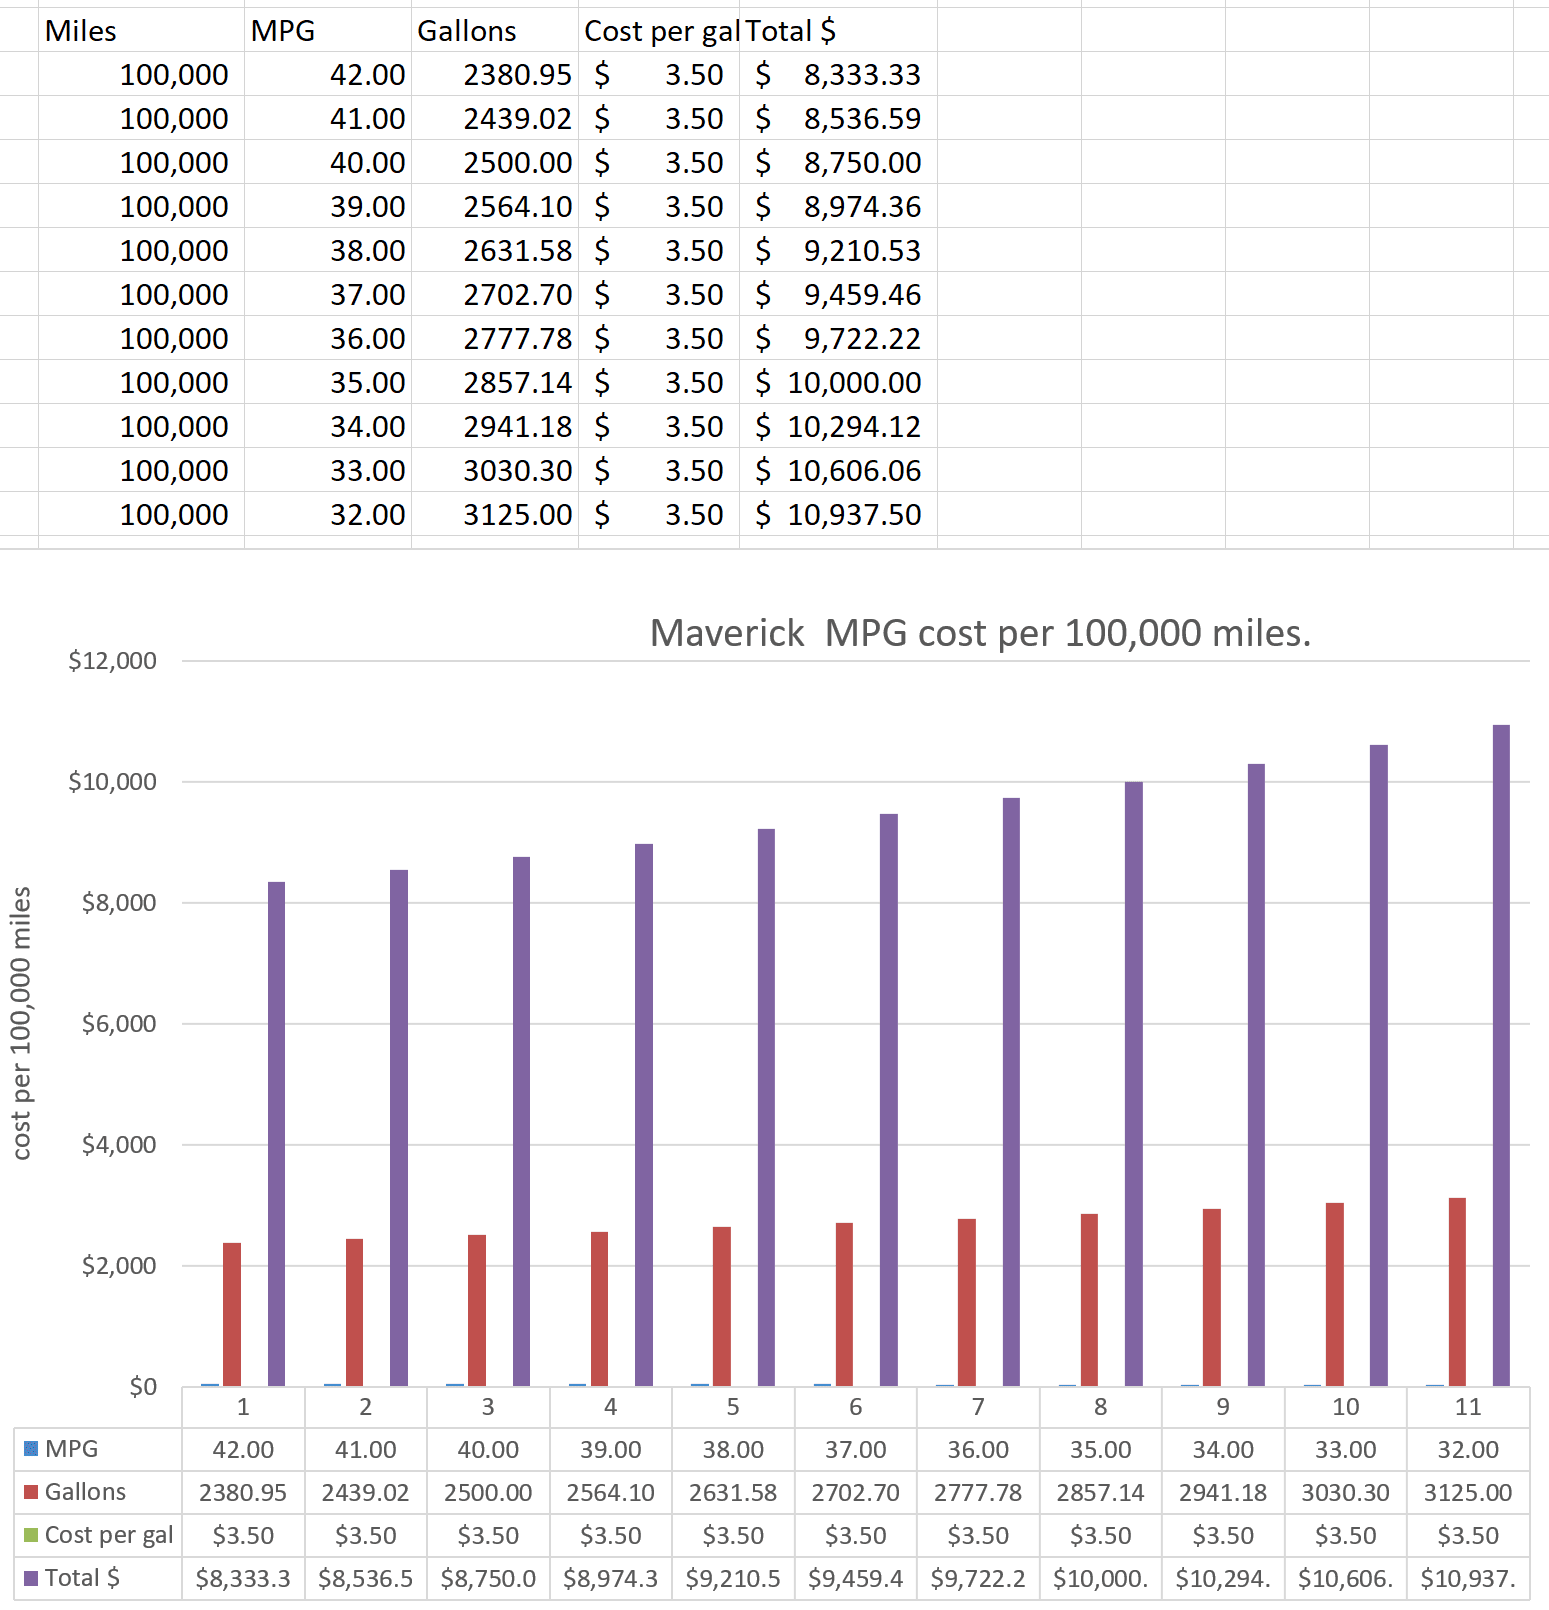Select the Miles cell in the 35.00 MPG row

pos(141,382)
